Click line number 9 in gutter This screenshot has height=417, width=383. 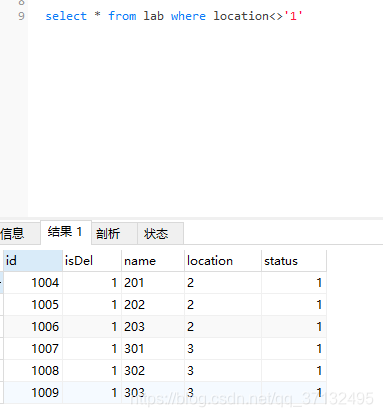pos(21,16)
